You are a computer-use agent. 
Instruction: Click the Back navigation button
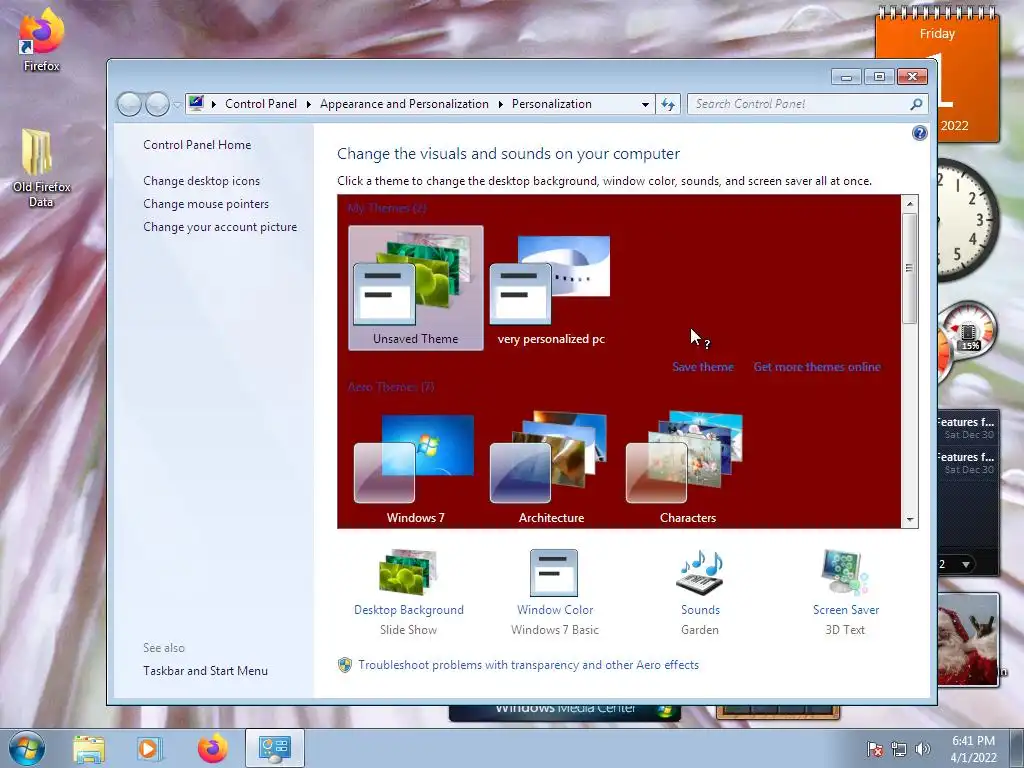(129, 104)
